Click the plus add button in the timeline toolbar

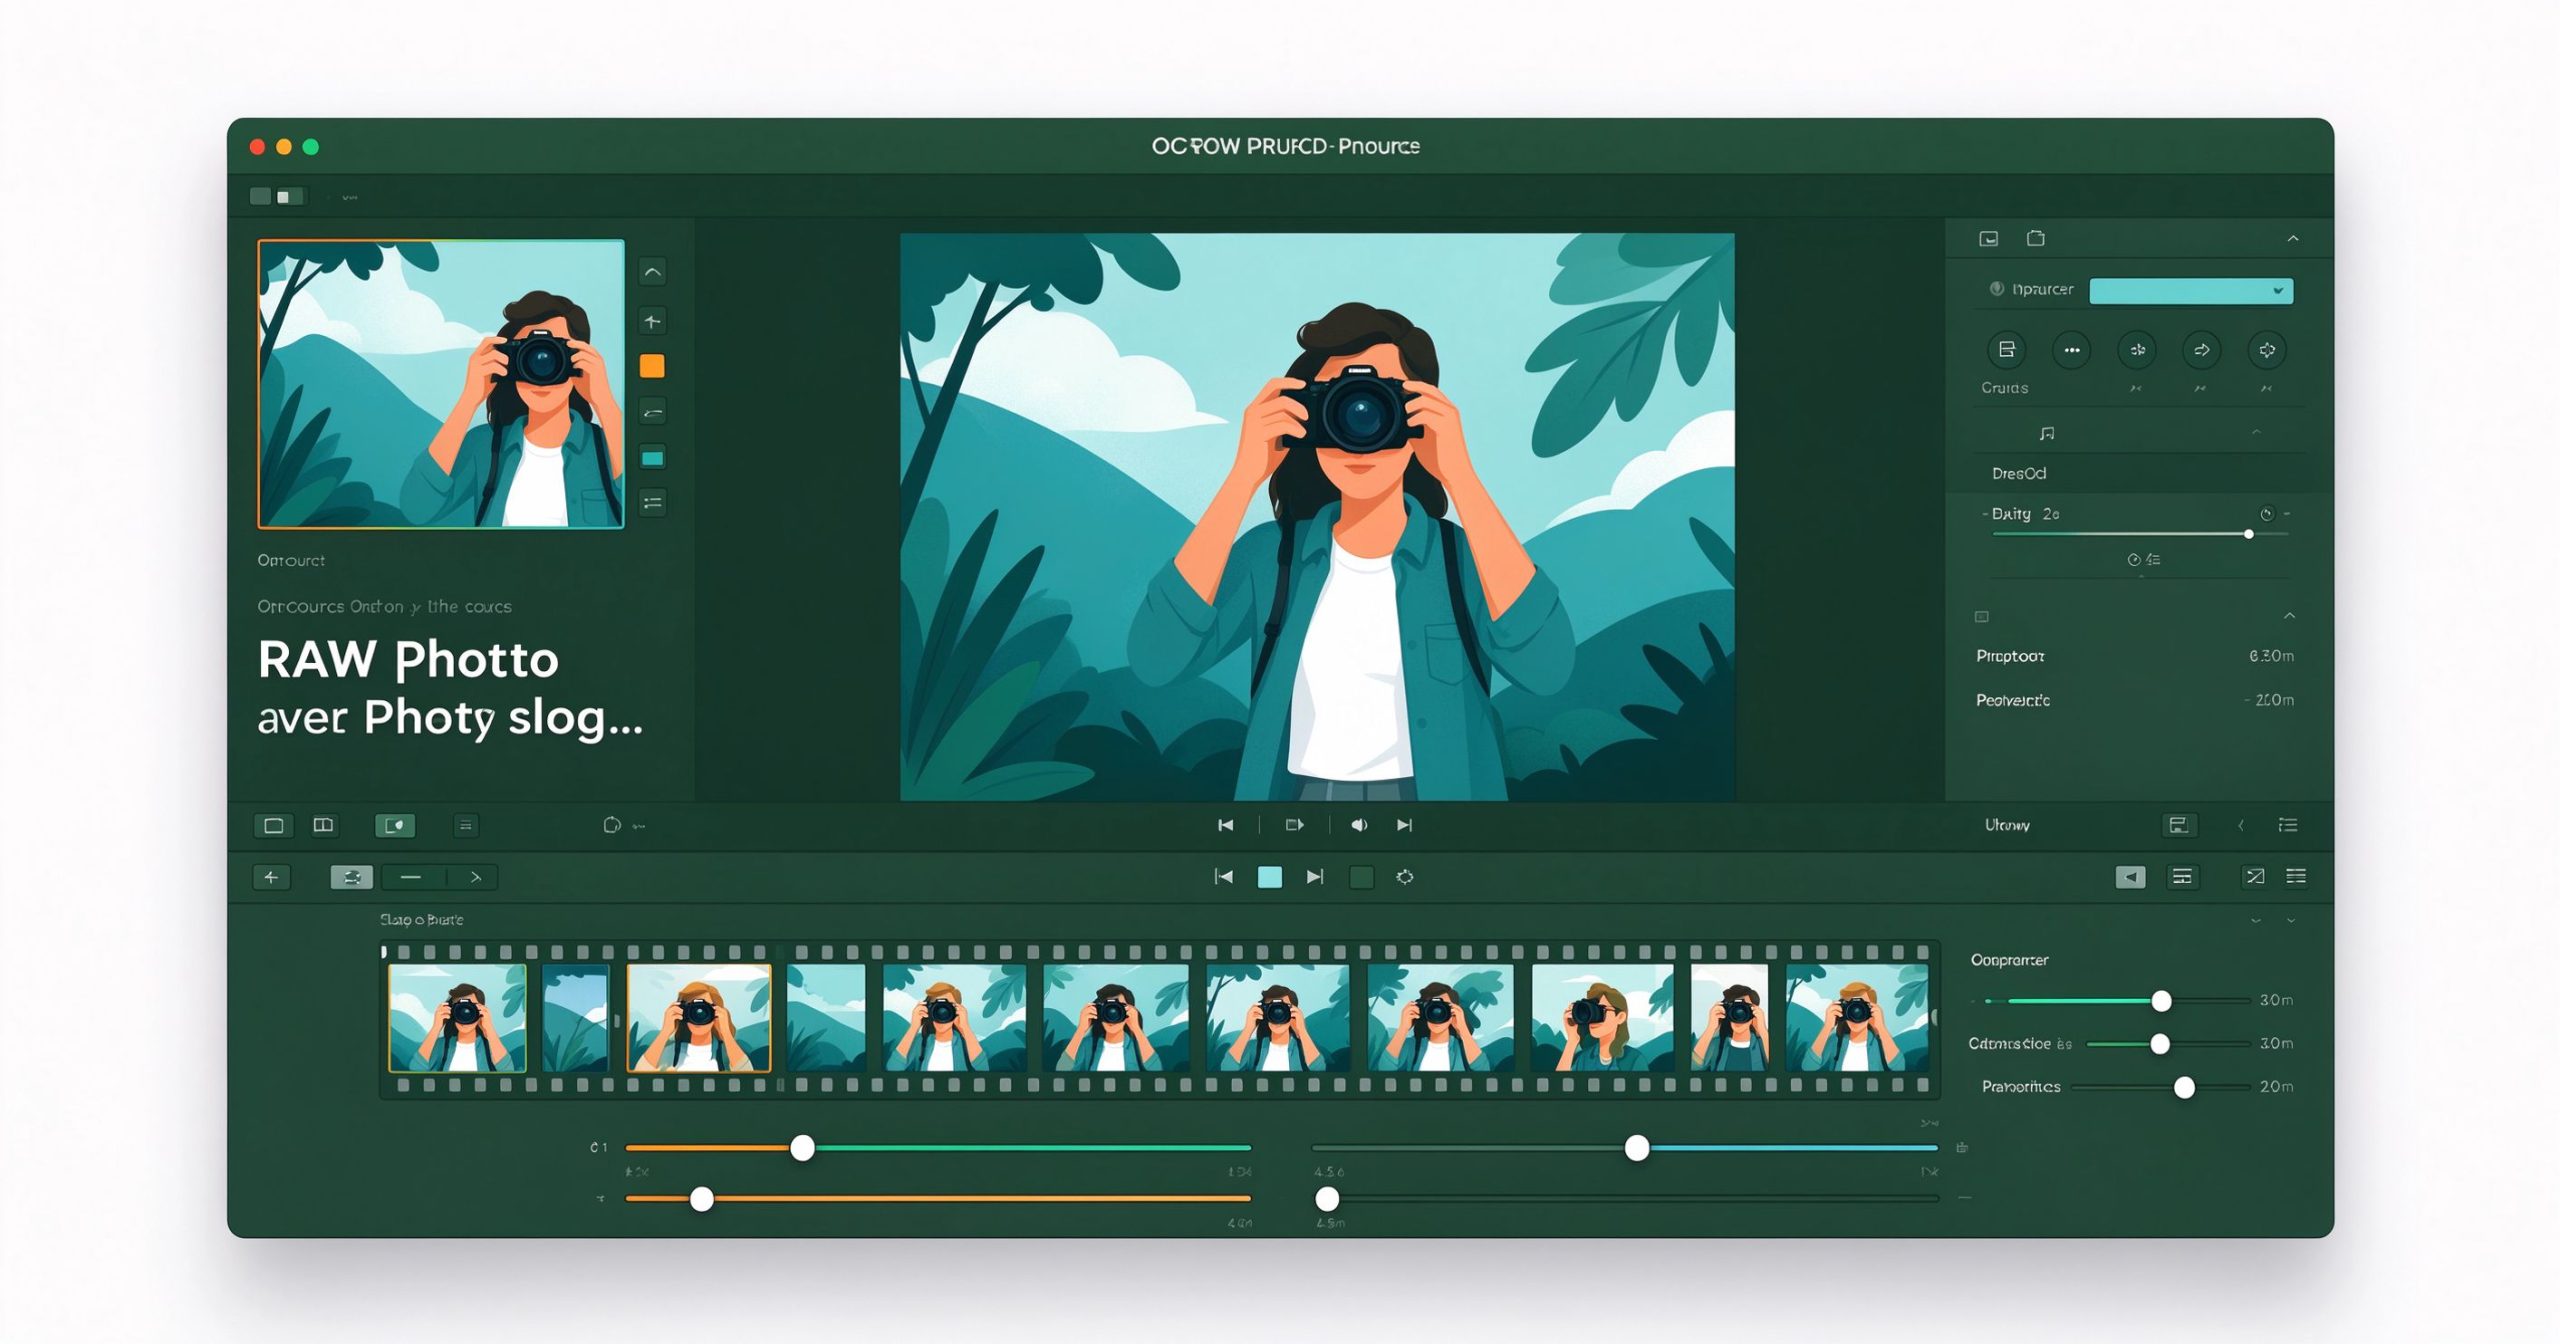click(271, 877)
